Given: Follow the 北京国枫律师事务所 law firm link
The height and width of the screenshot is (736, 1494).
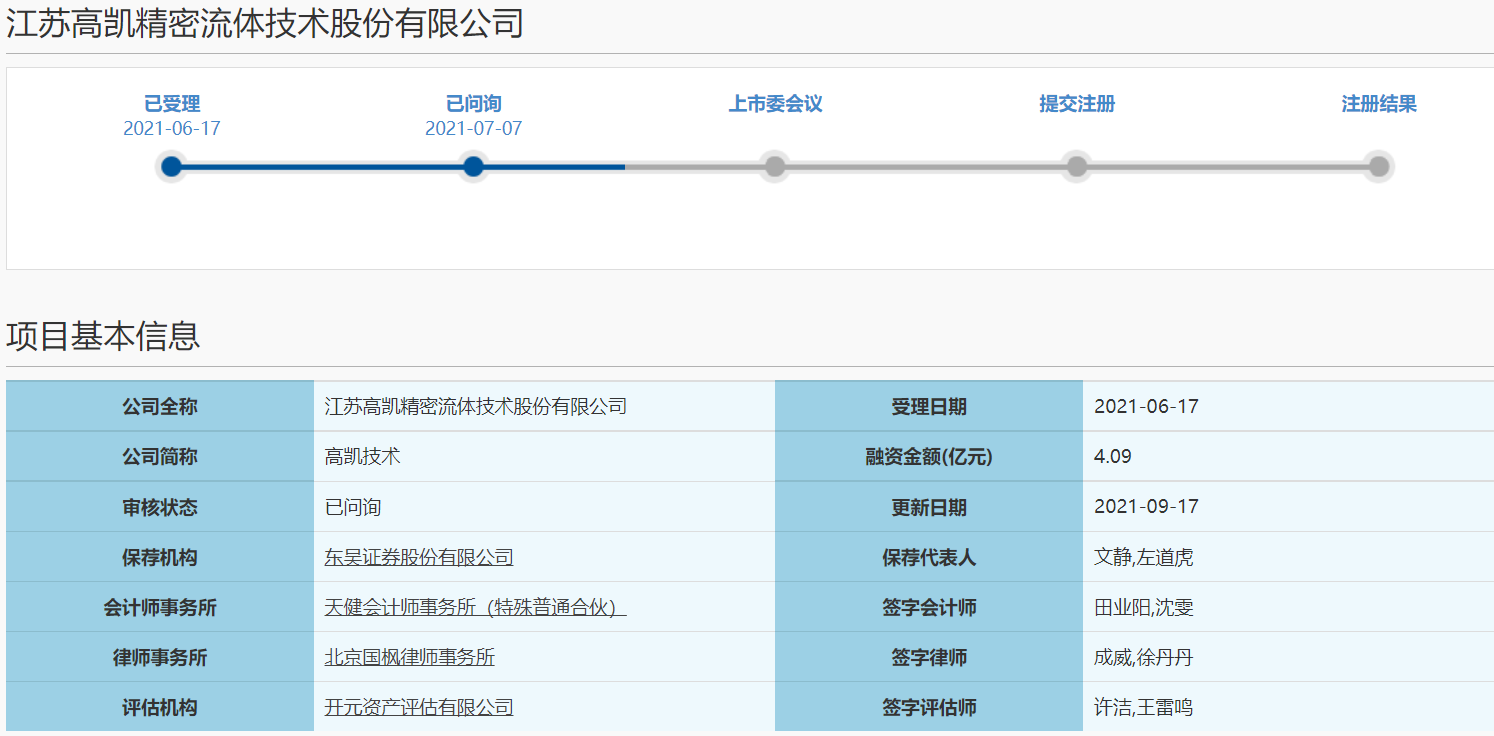Looking at the screenshot, I should coord(409,657).
